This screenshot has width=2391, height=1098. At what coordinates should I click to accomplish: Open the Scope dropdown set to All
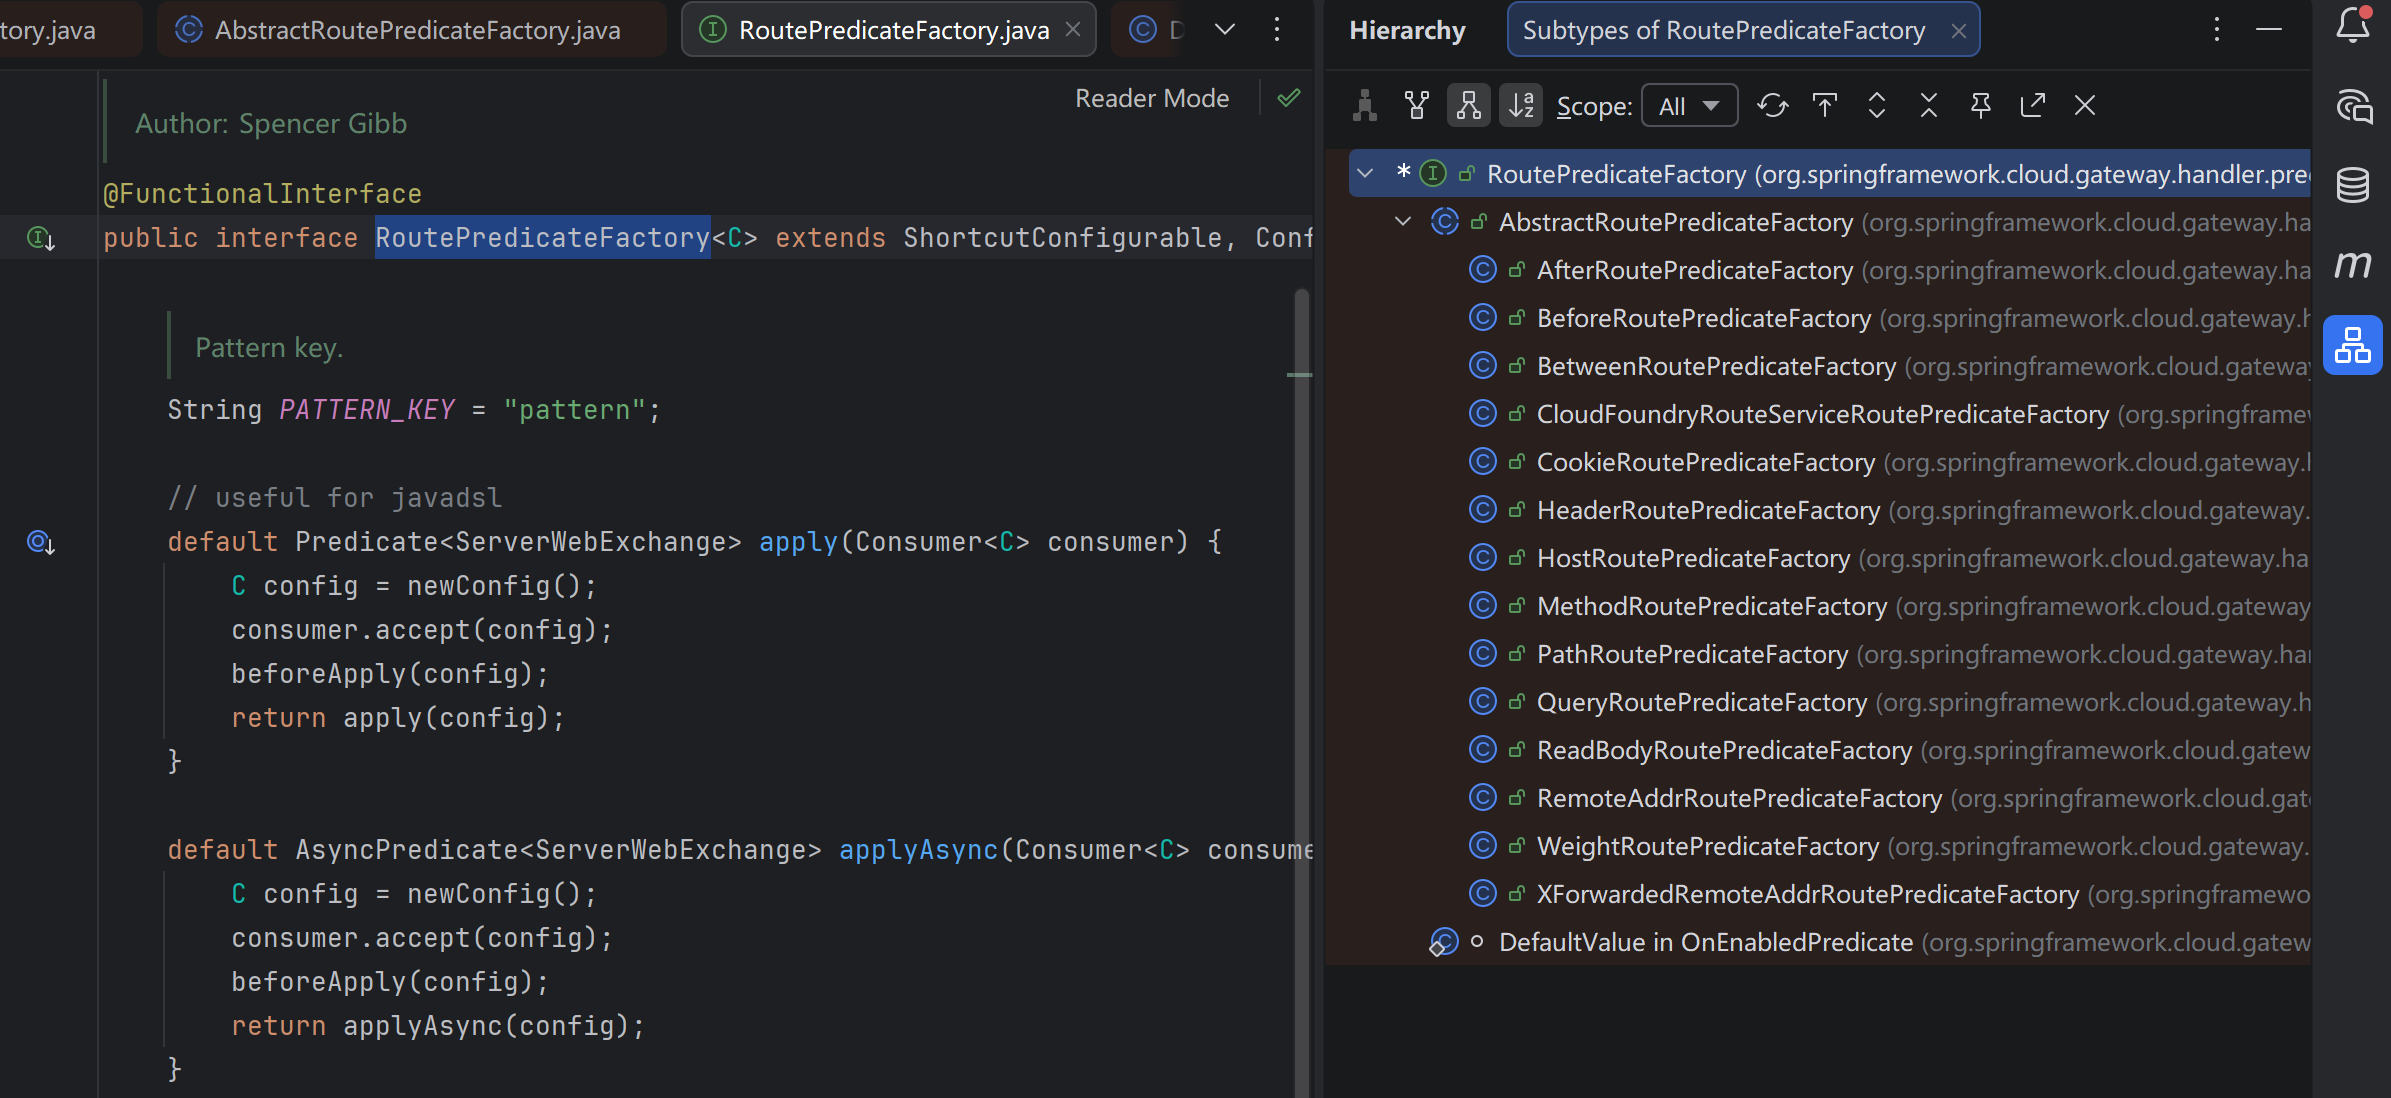coord(1689,106)
